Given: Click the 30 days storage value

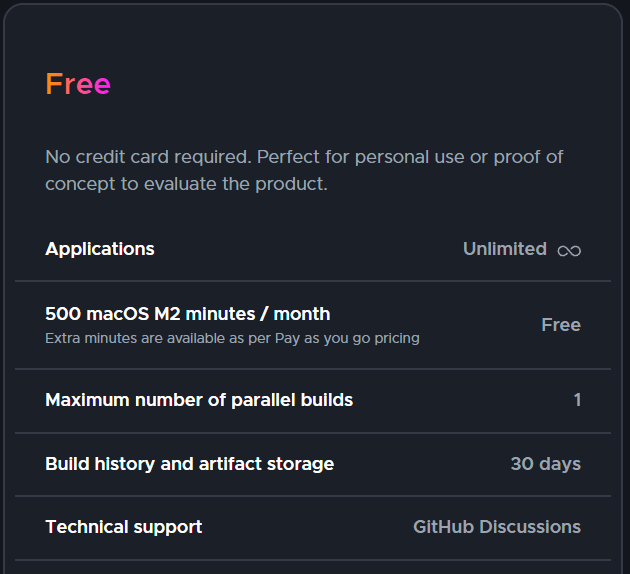Looking at the screenshot, I should (546, 464).
